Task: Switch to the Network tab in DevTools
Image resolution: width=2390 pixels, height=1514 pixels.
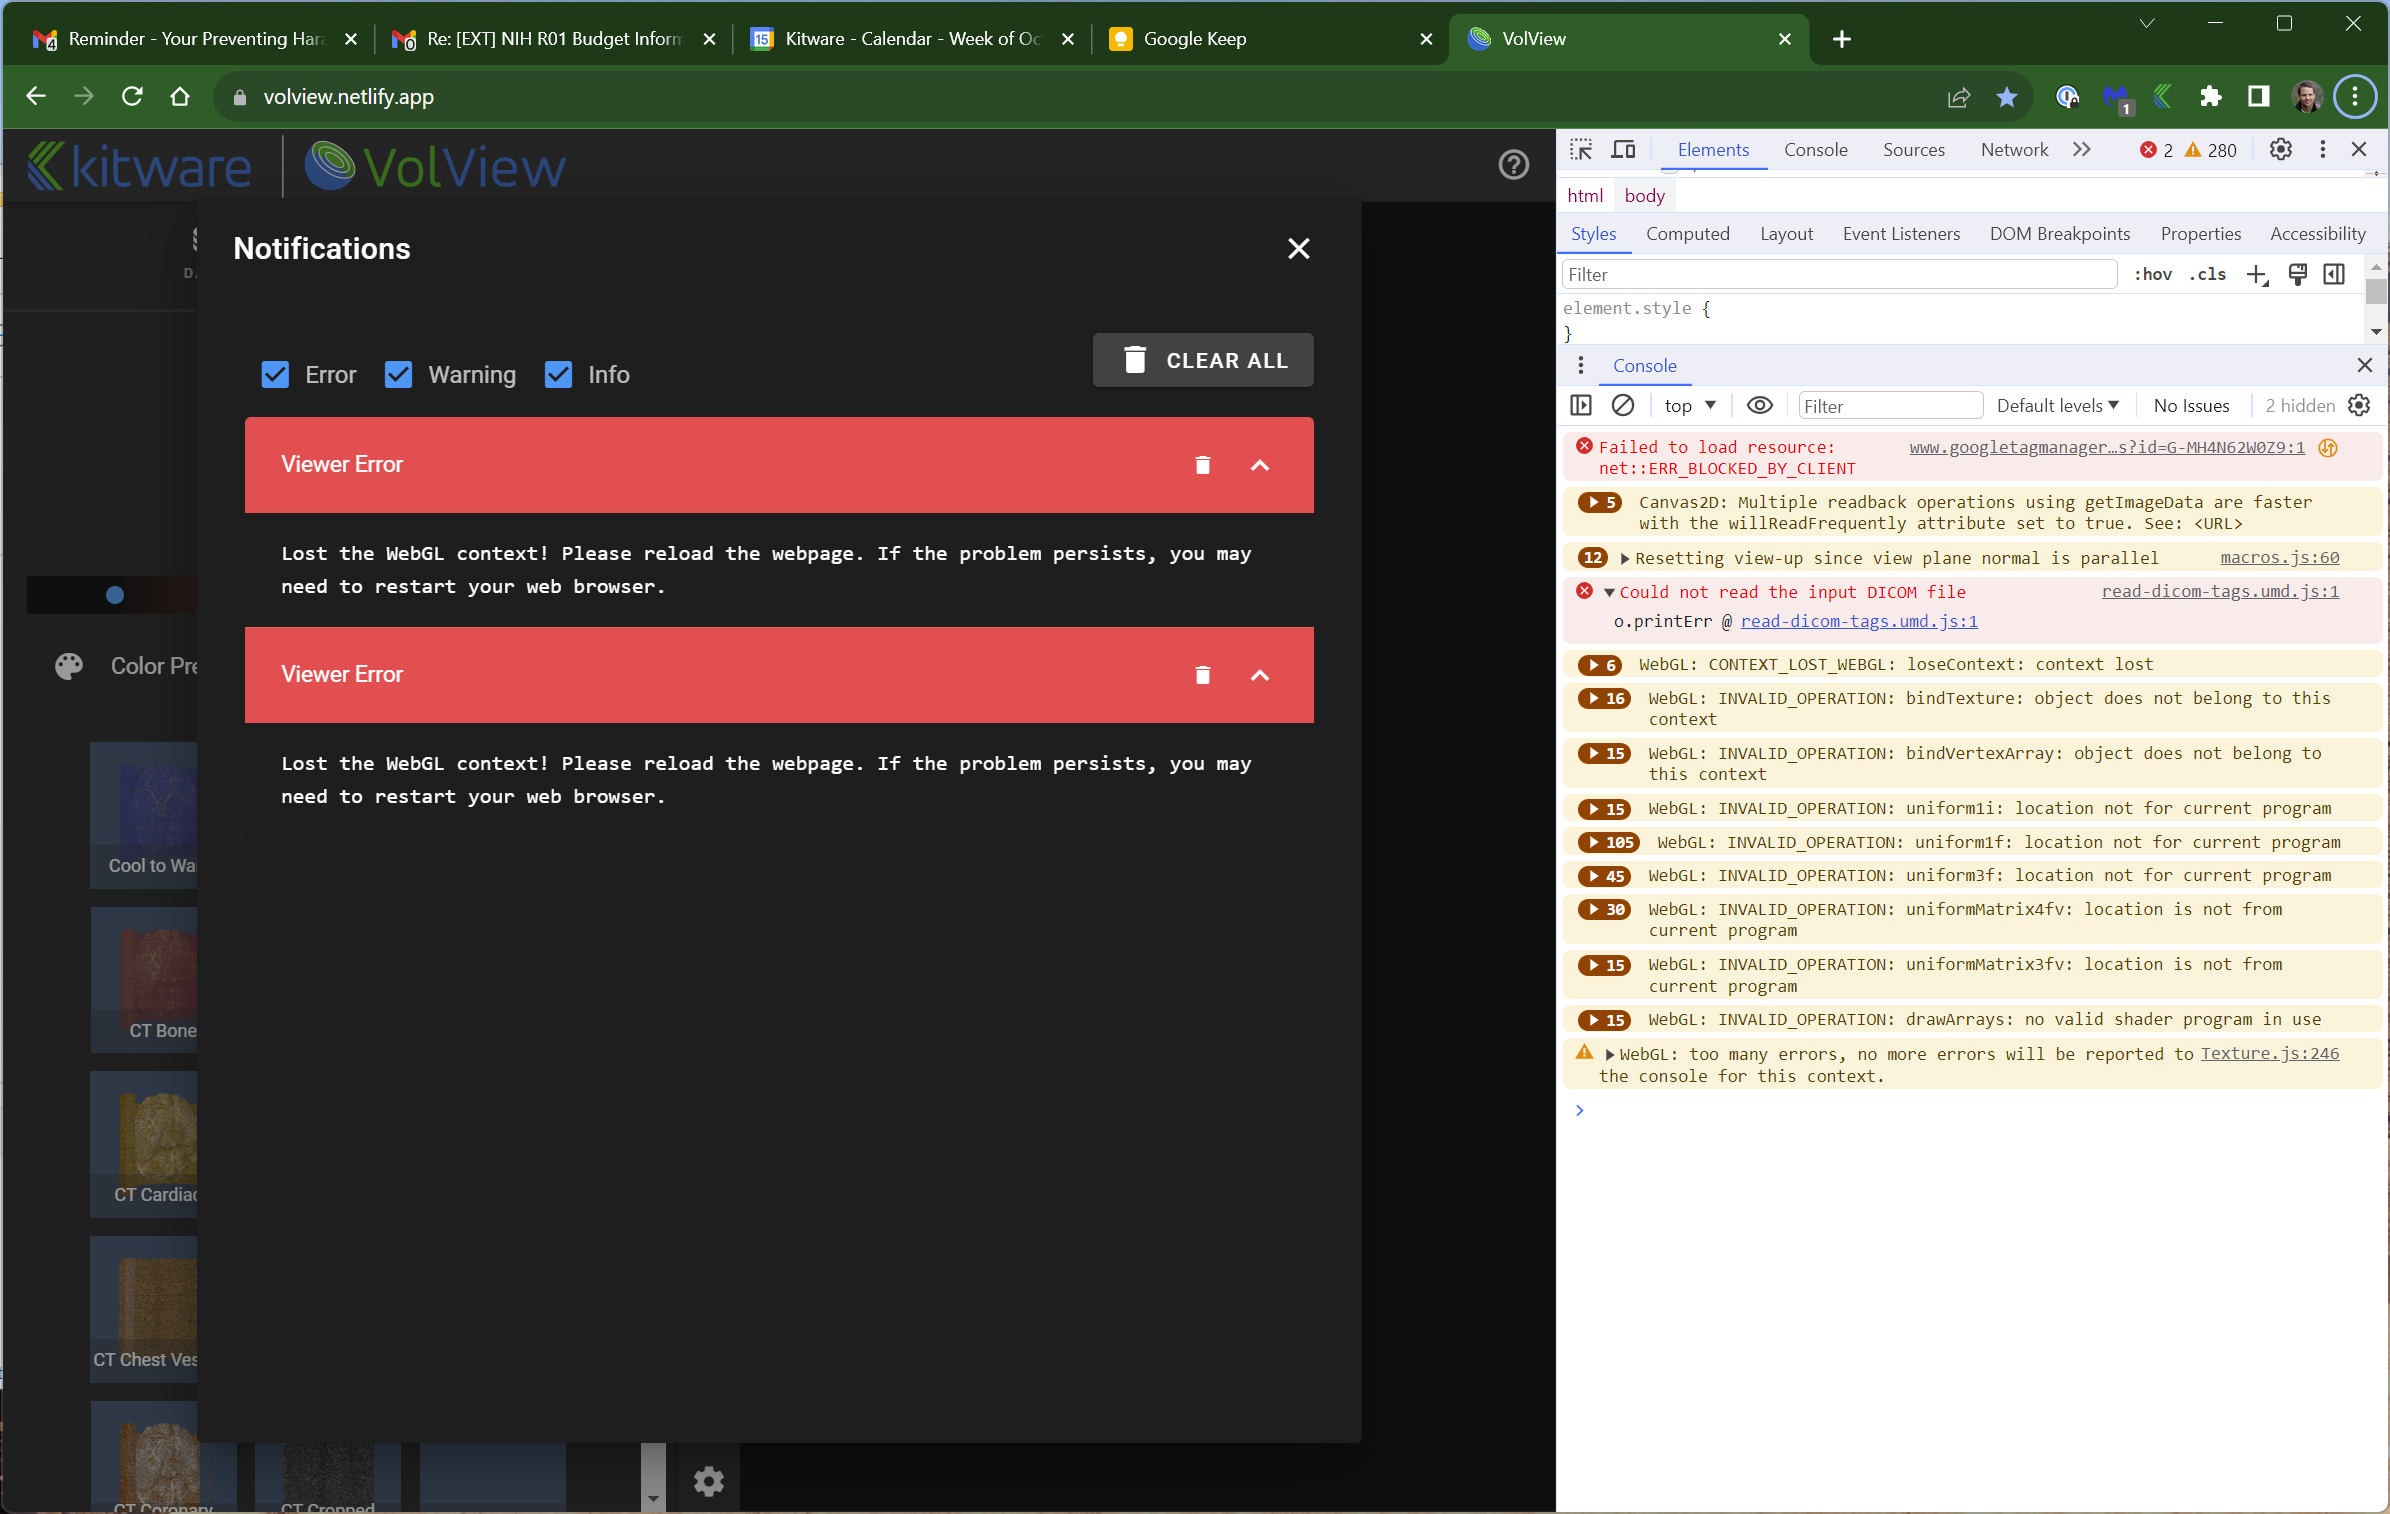Action: point(2014,149)
